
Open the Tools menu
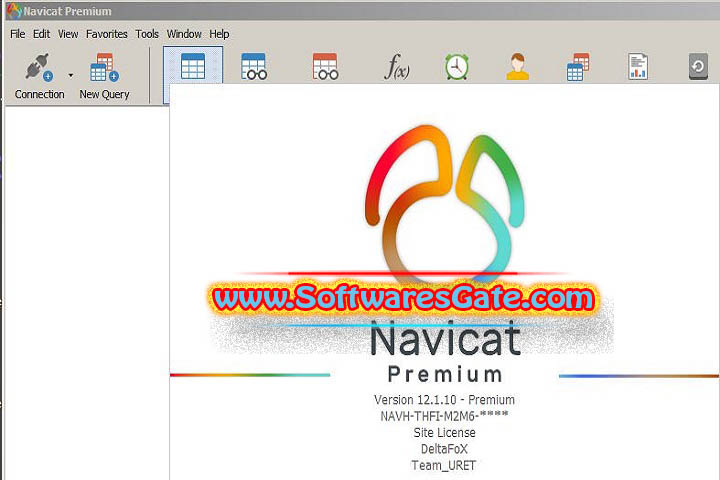(147, 34)
